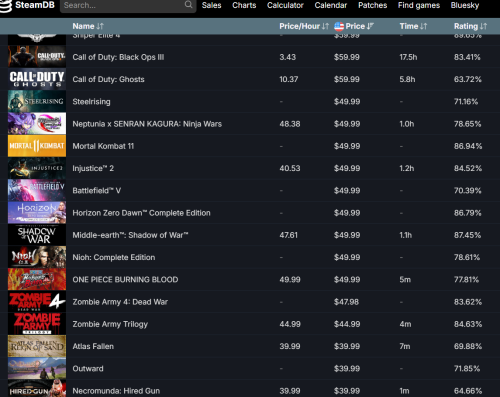Open Necromunda Hired Gun thumbnail
Viewport: 500px width, 397px height.
[37, 389]
